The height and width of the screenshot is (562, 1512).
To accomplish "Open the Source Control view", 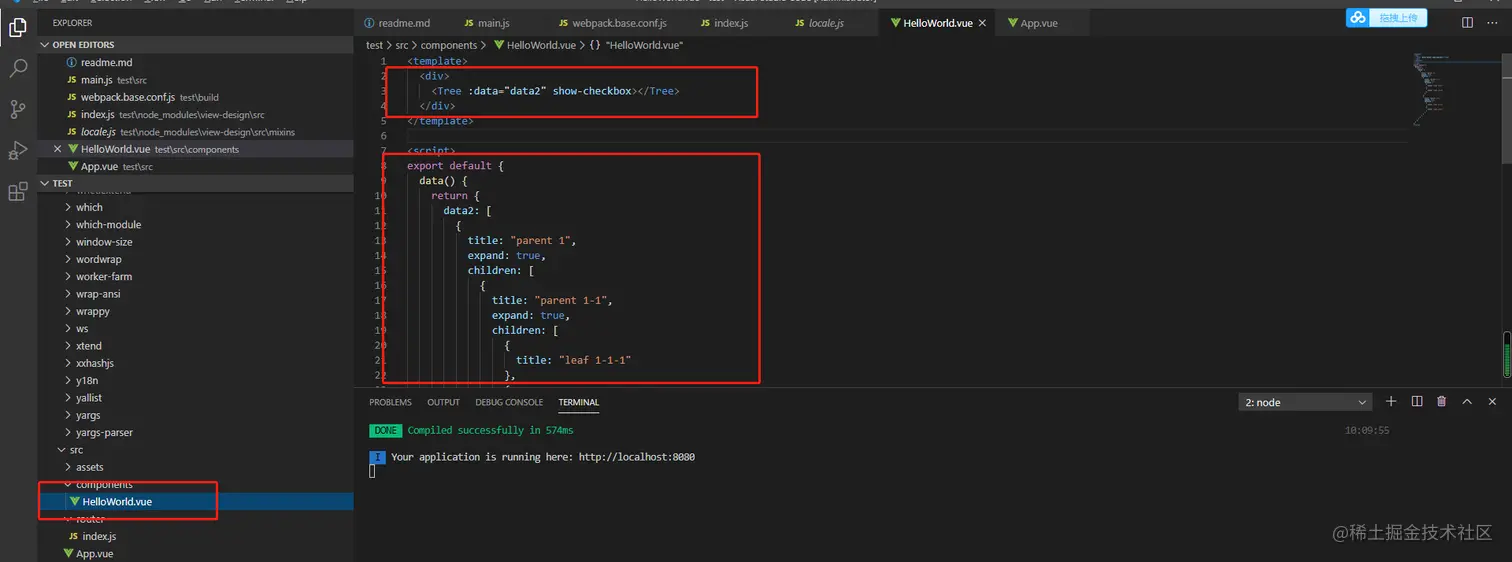I will [17, 109].
